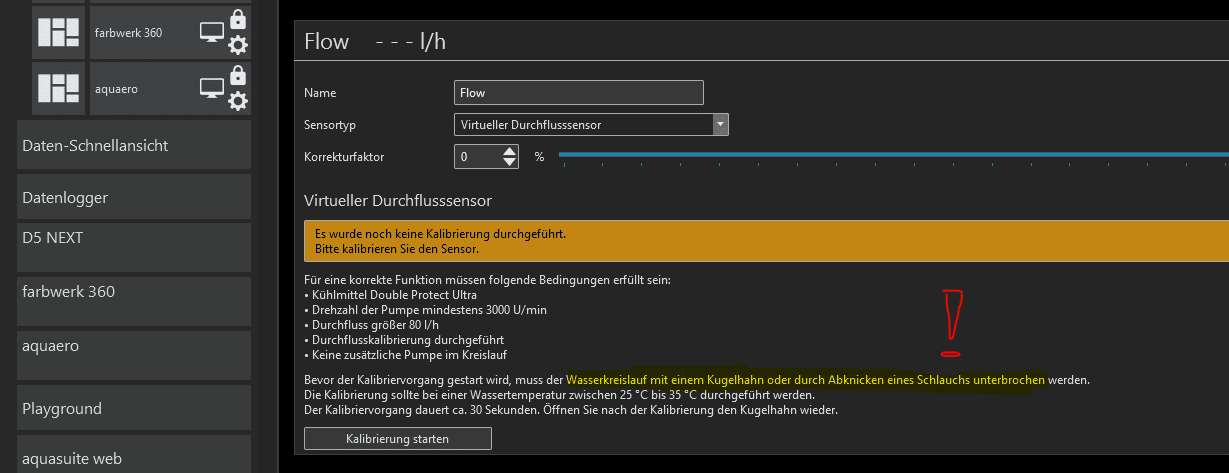Expand the Playground section

134,409
